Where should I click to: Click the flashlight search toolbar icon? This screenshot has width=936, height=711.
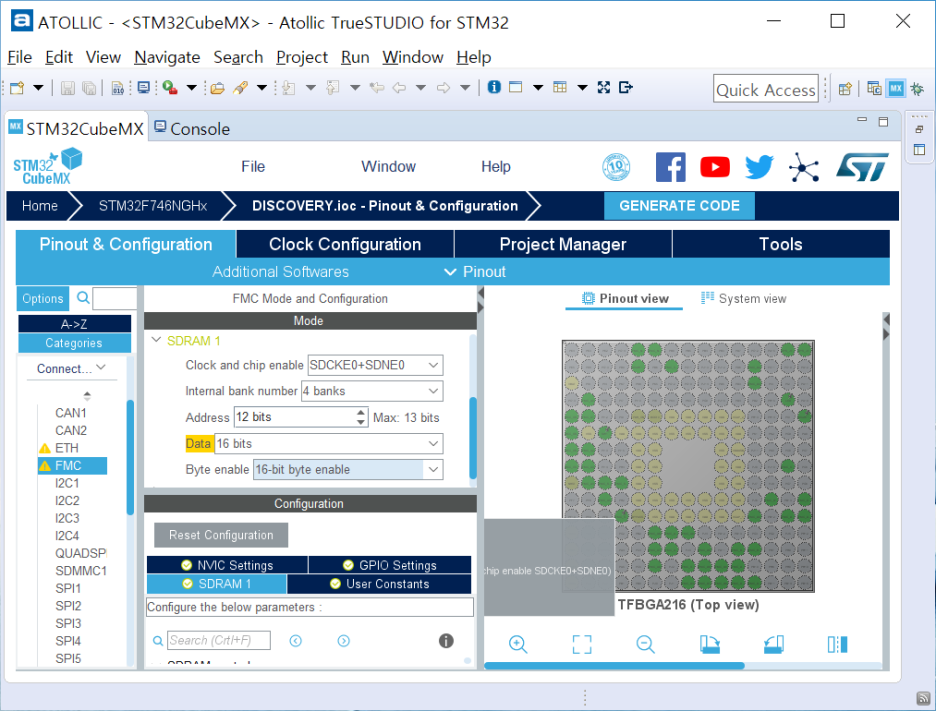tap(240, 88)
